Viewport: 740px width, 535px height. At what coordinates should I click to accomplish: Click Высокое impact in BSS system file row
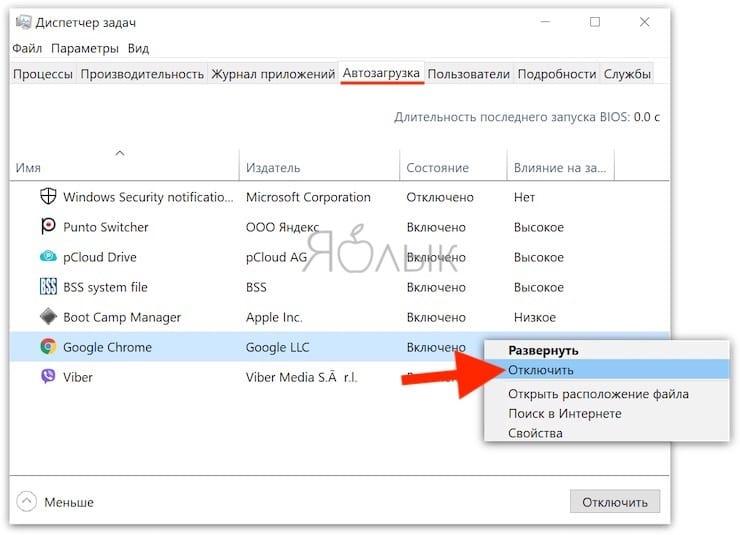[x=538, y=287]
